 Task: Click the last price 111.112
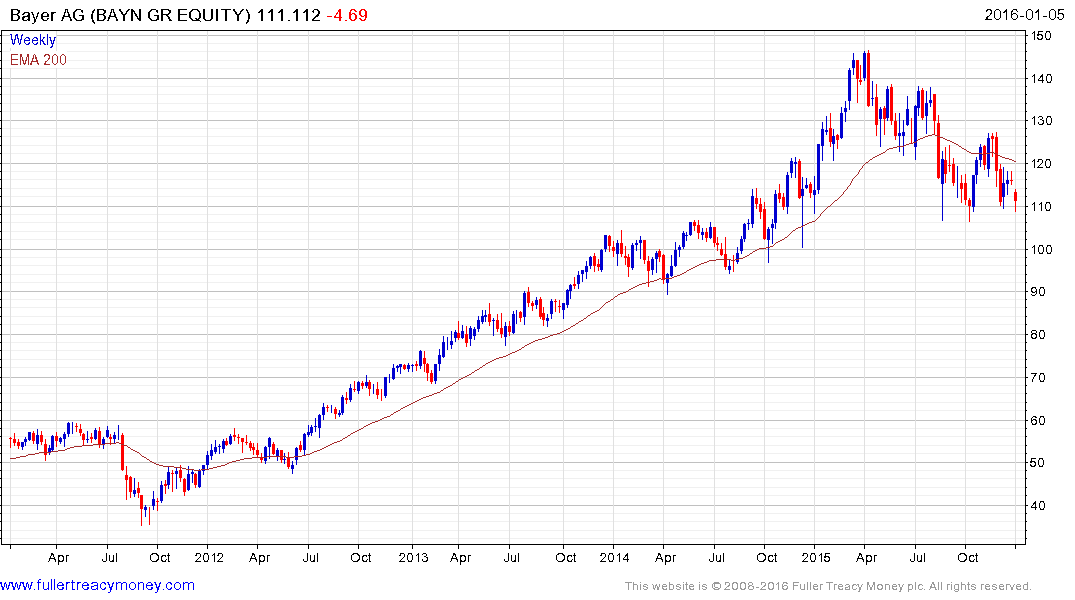pos(289,15)
